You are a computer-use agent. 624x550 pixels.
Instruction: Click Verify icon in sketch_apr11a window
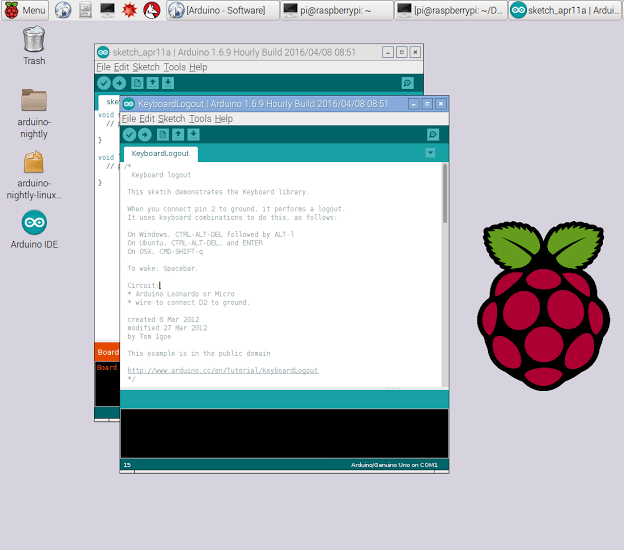pos(104,83)
